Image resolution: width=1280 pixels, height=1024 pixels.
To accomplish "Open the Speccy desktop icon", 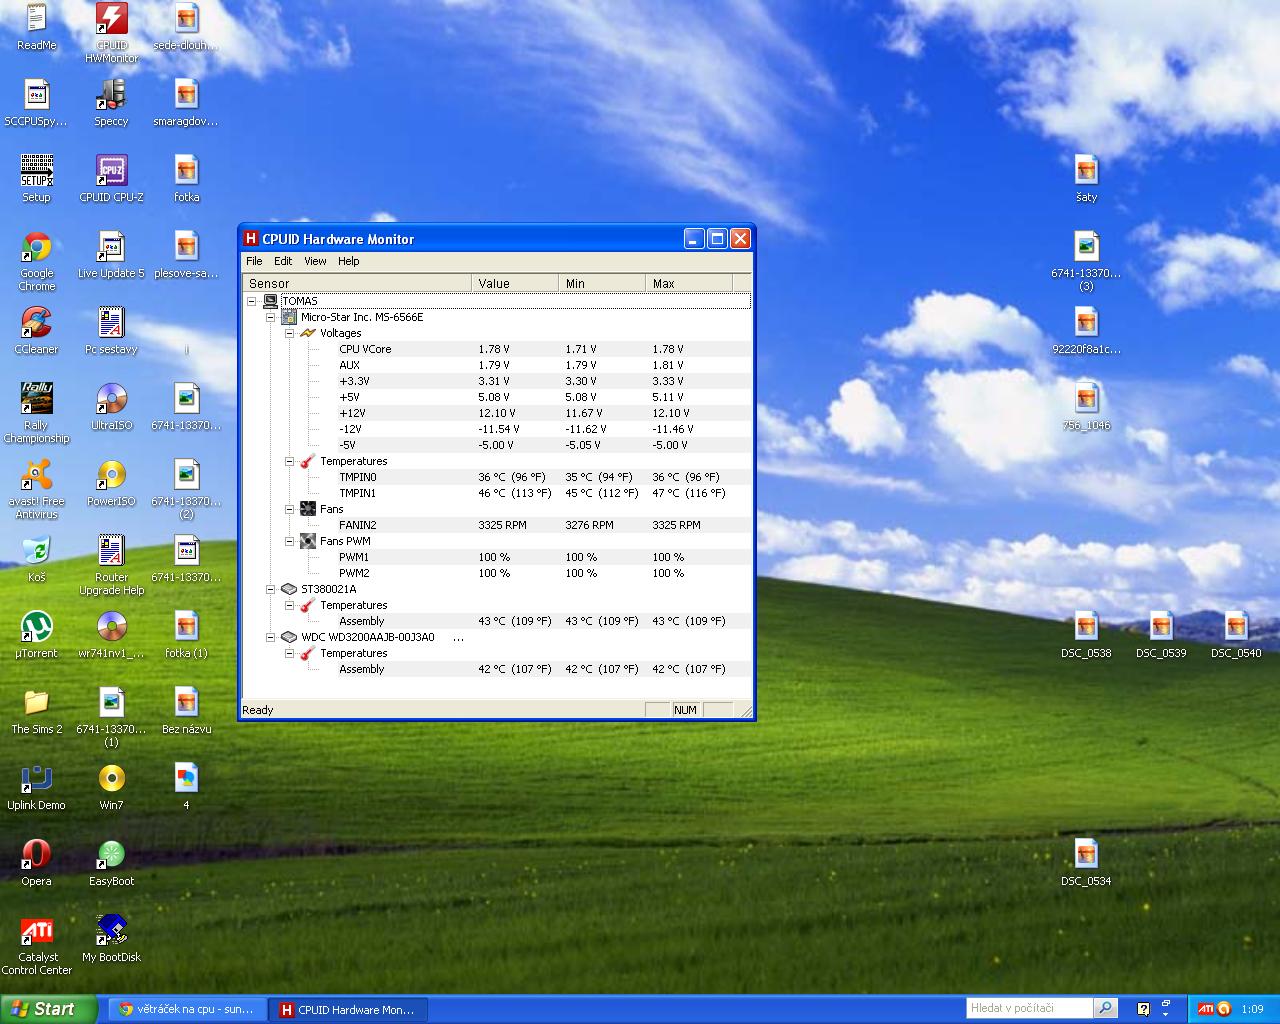I will (111, 104).
